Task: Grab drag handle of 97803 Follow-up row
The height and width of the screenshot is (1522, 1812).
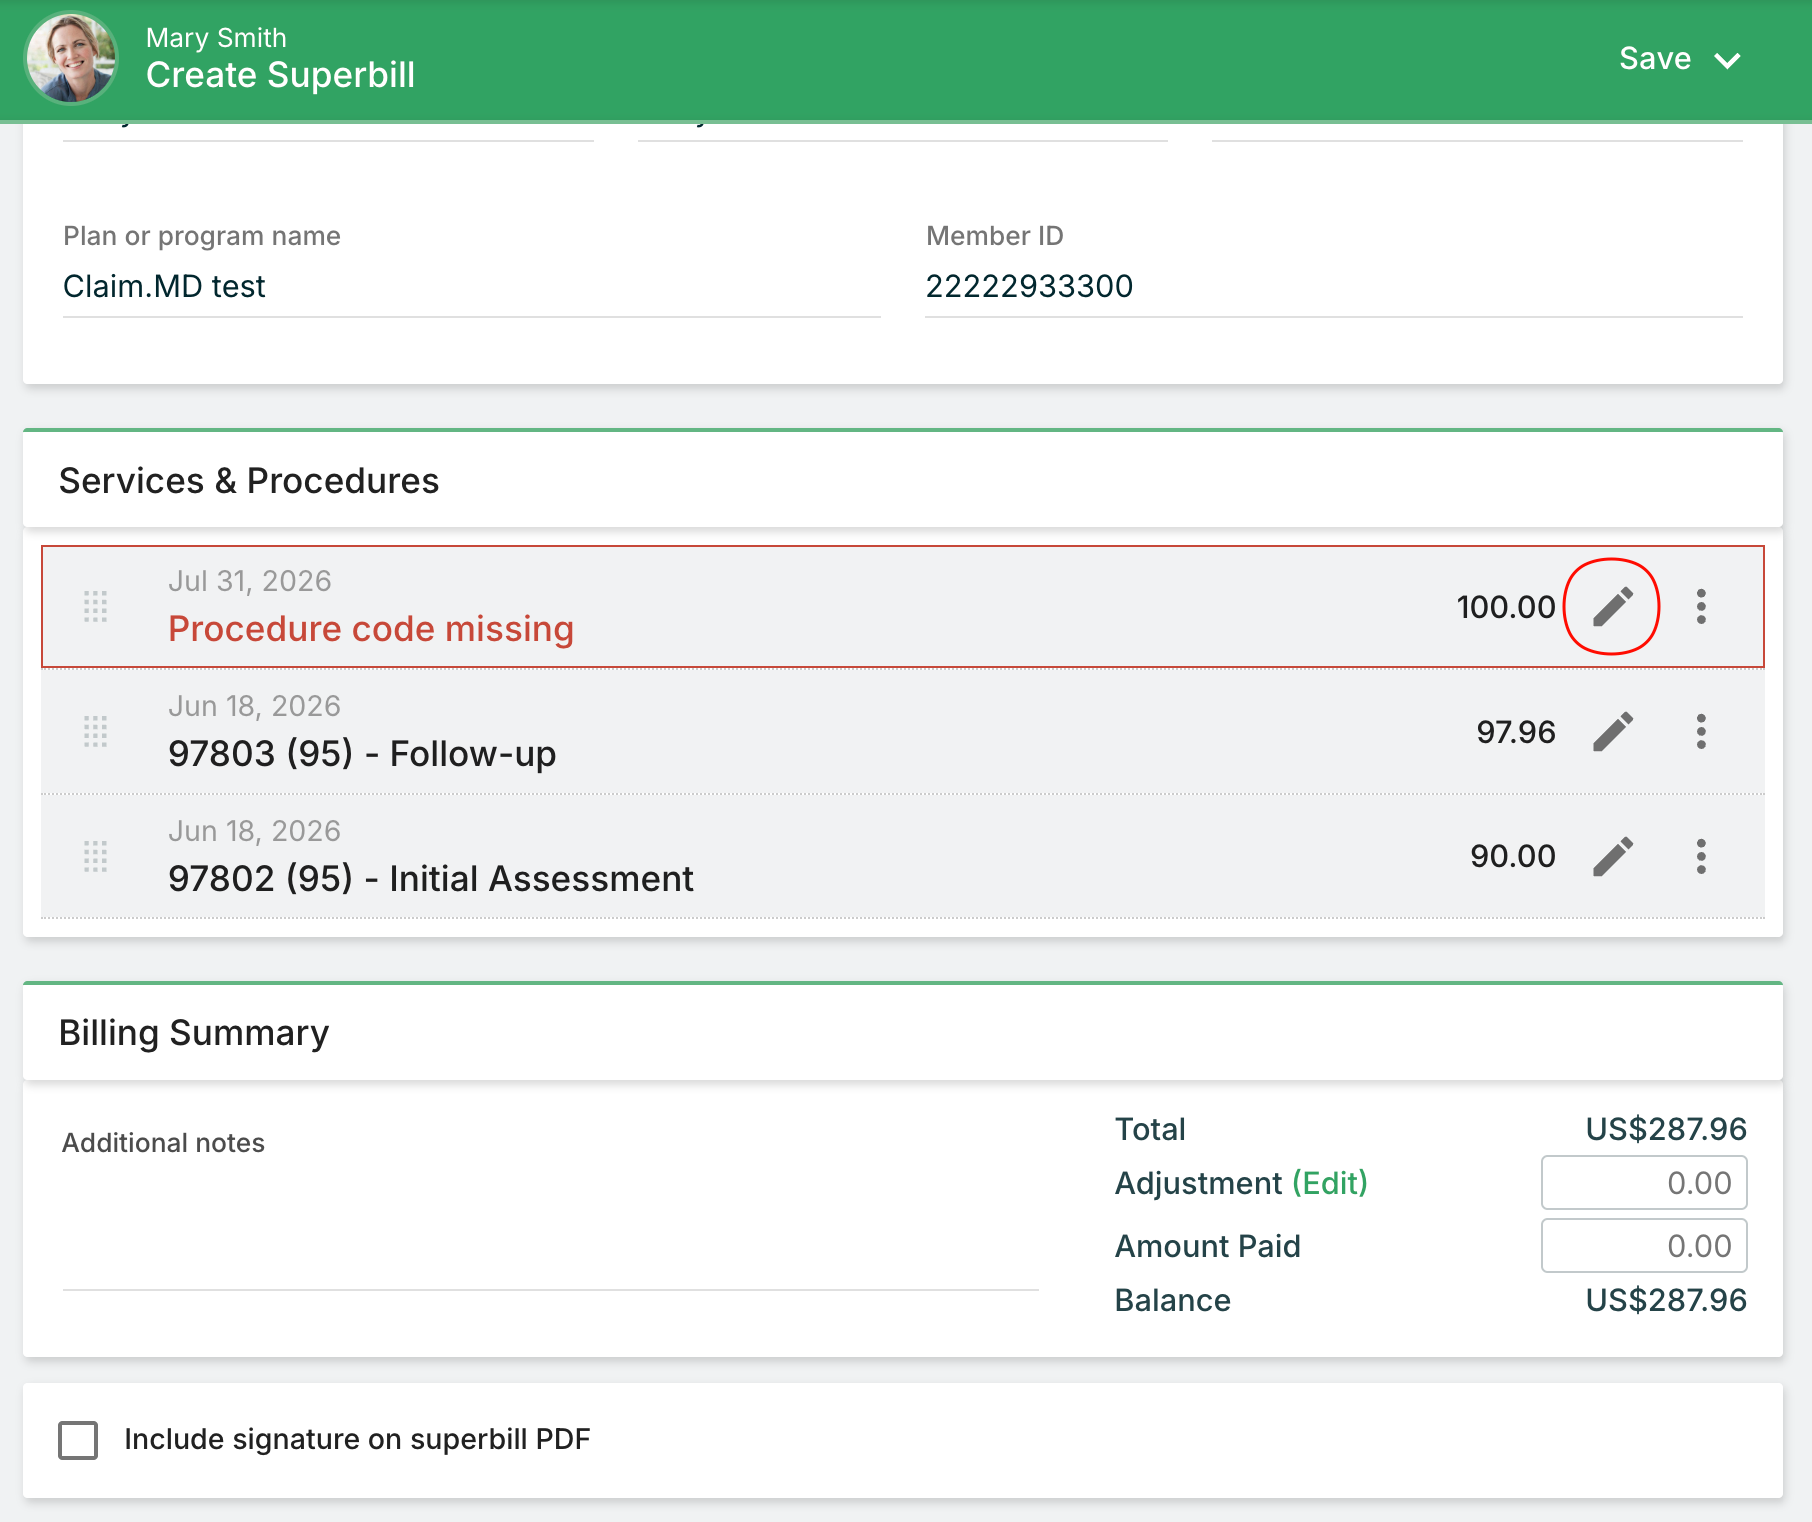Action: [95, 732]
